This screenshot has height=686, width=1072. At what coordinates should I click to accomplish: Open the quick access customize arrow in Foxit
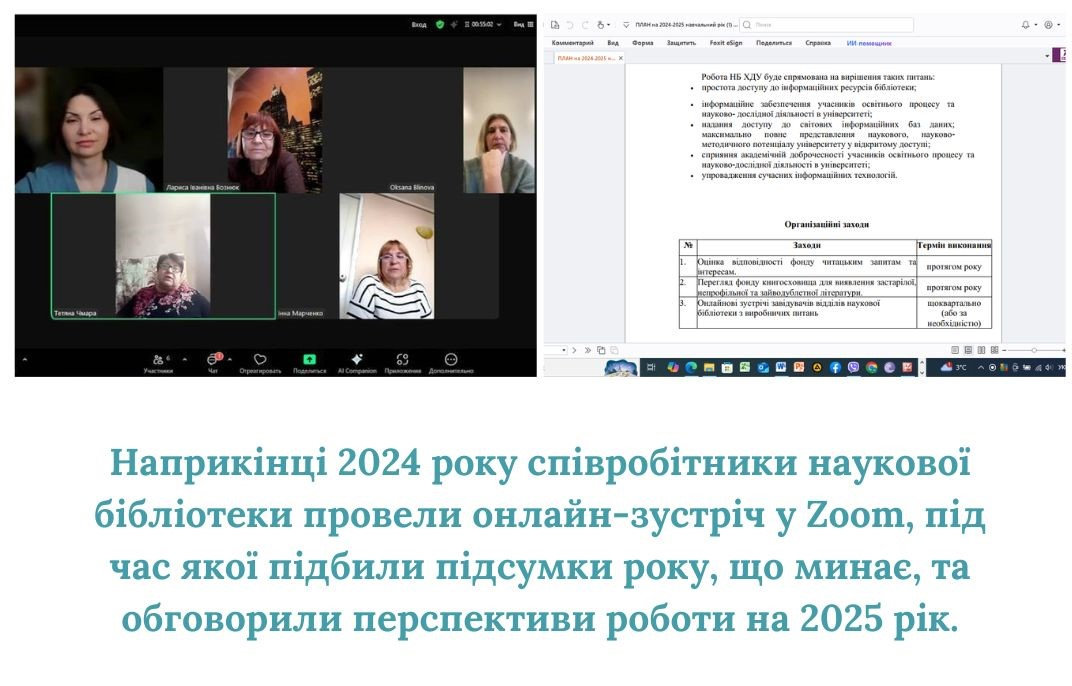(626, 25)
